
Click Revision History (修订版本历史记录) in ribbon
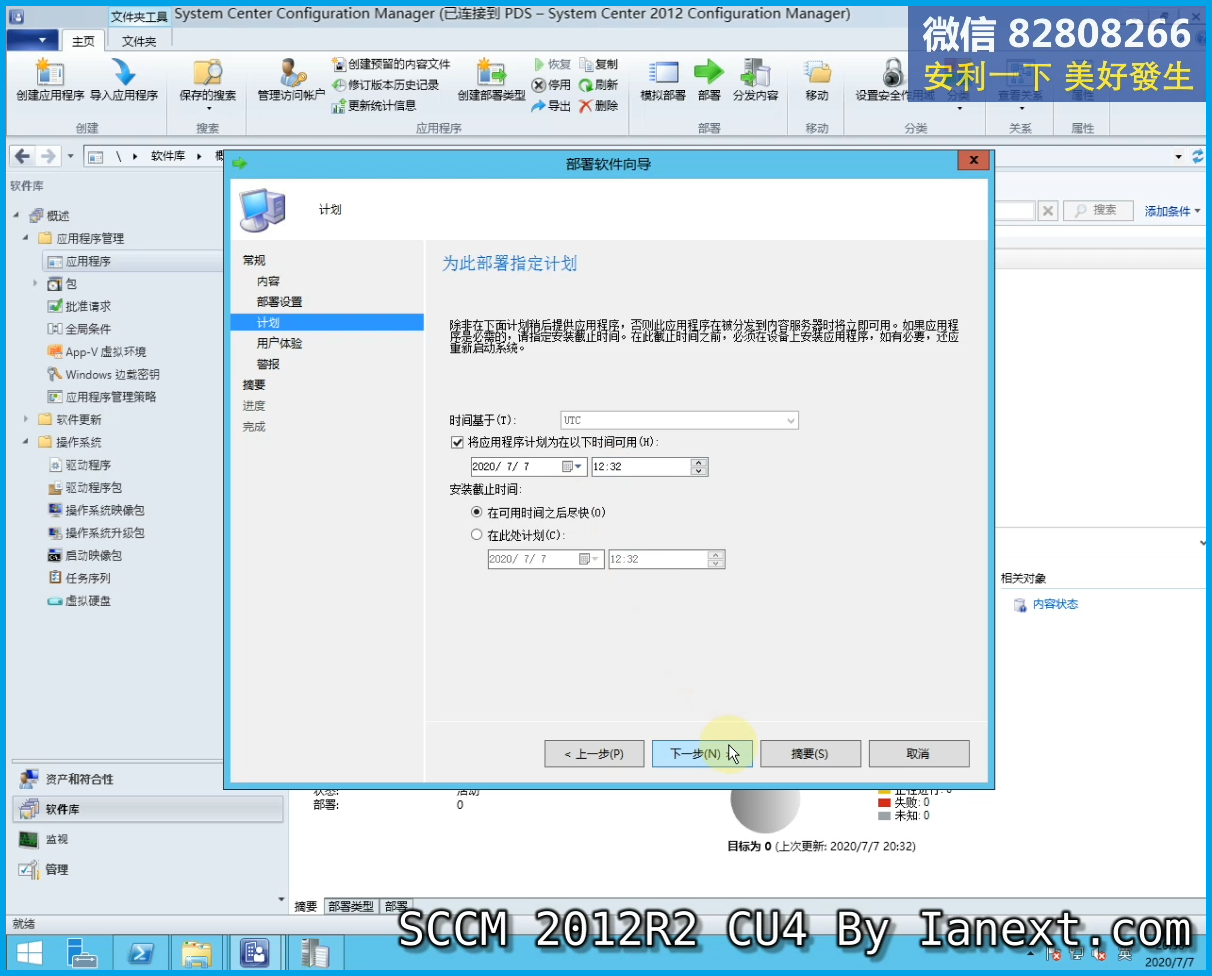386,85
